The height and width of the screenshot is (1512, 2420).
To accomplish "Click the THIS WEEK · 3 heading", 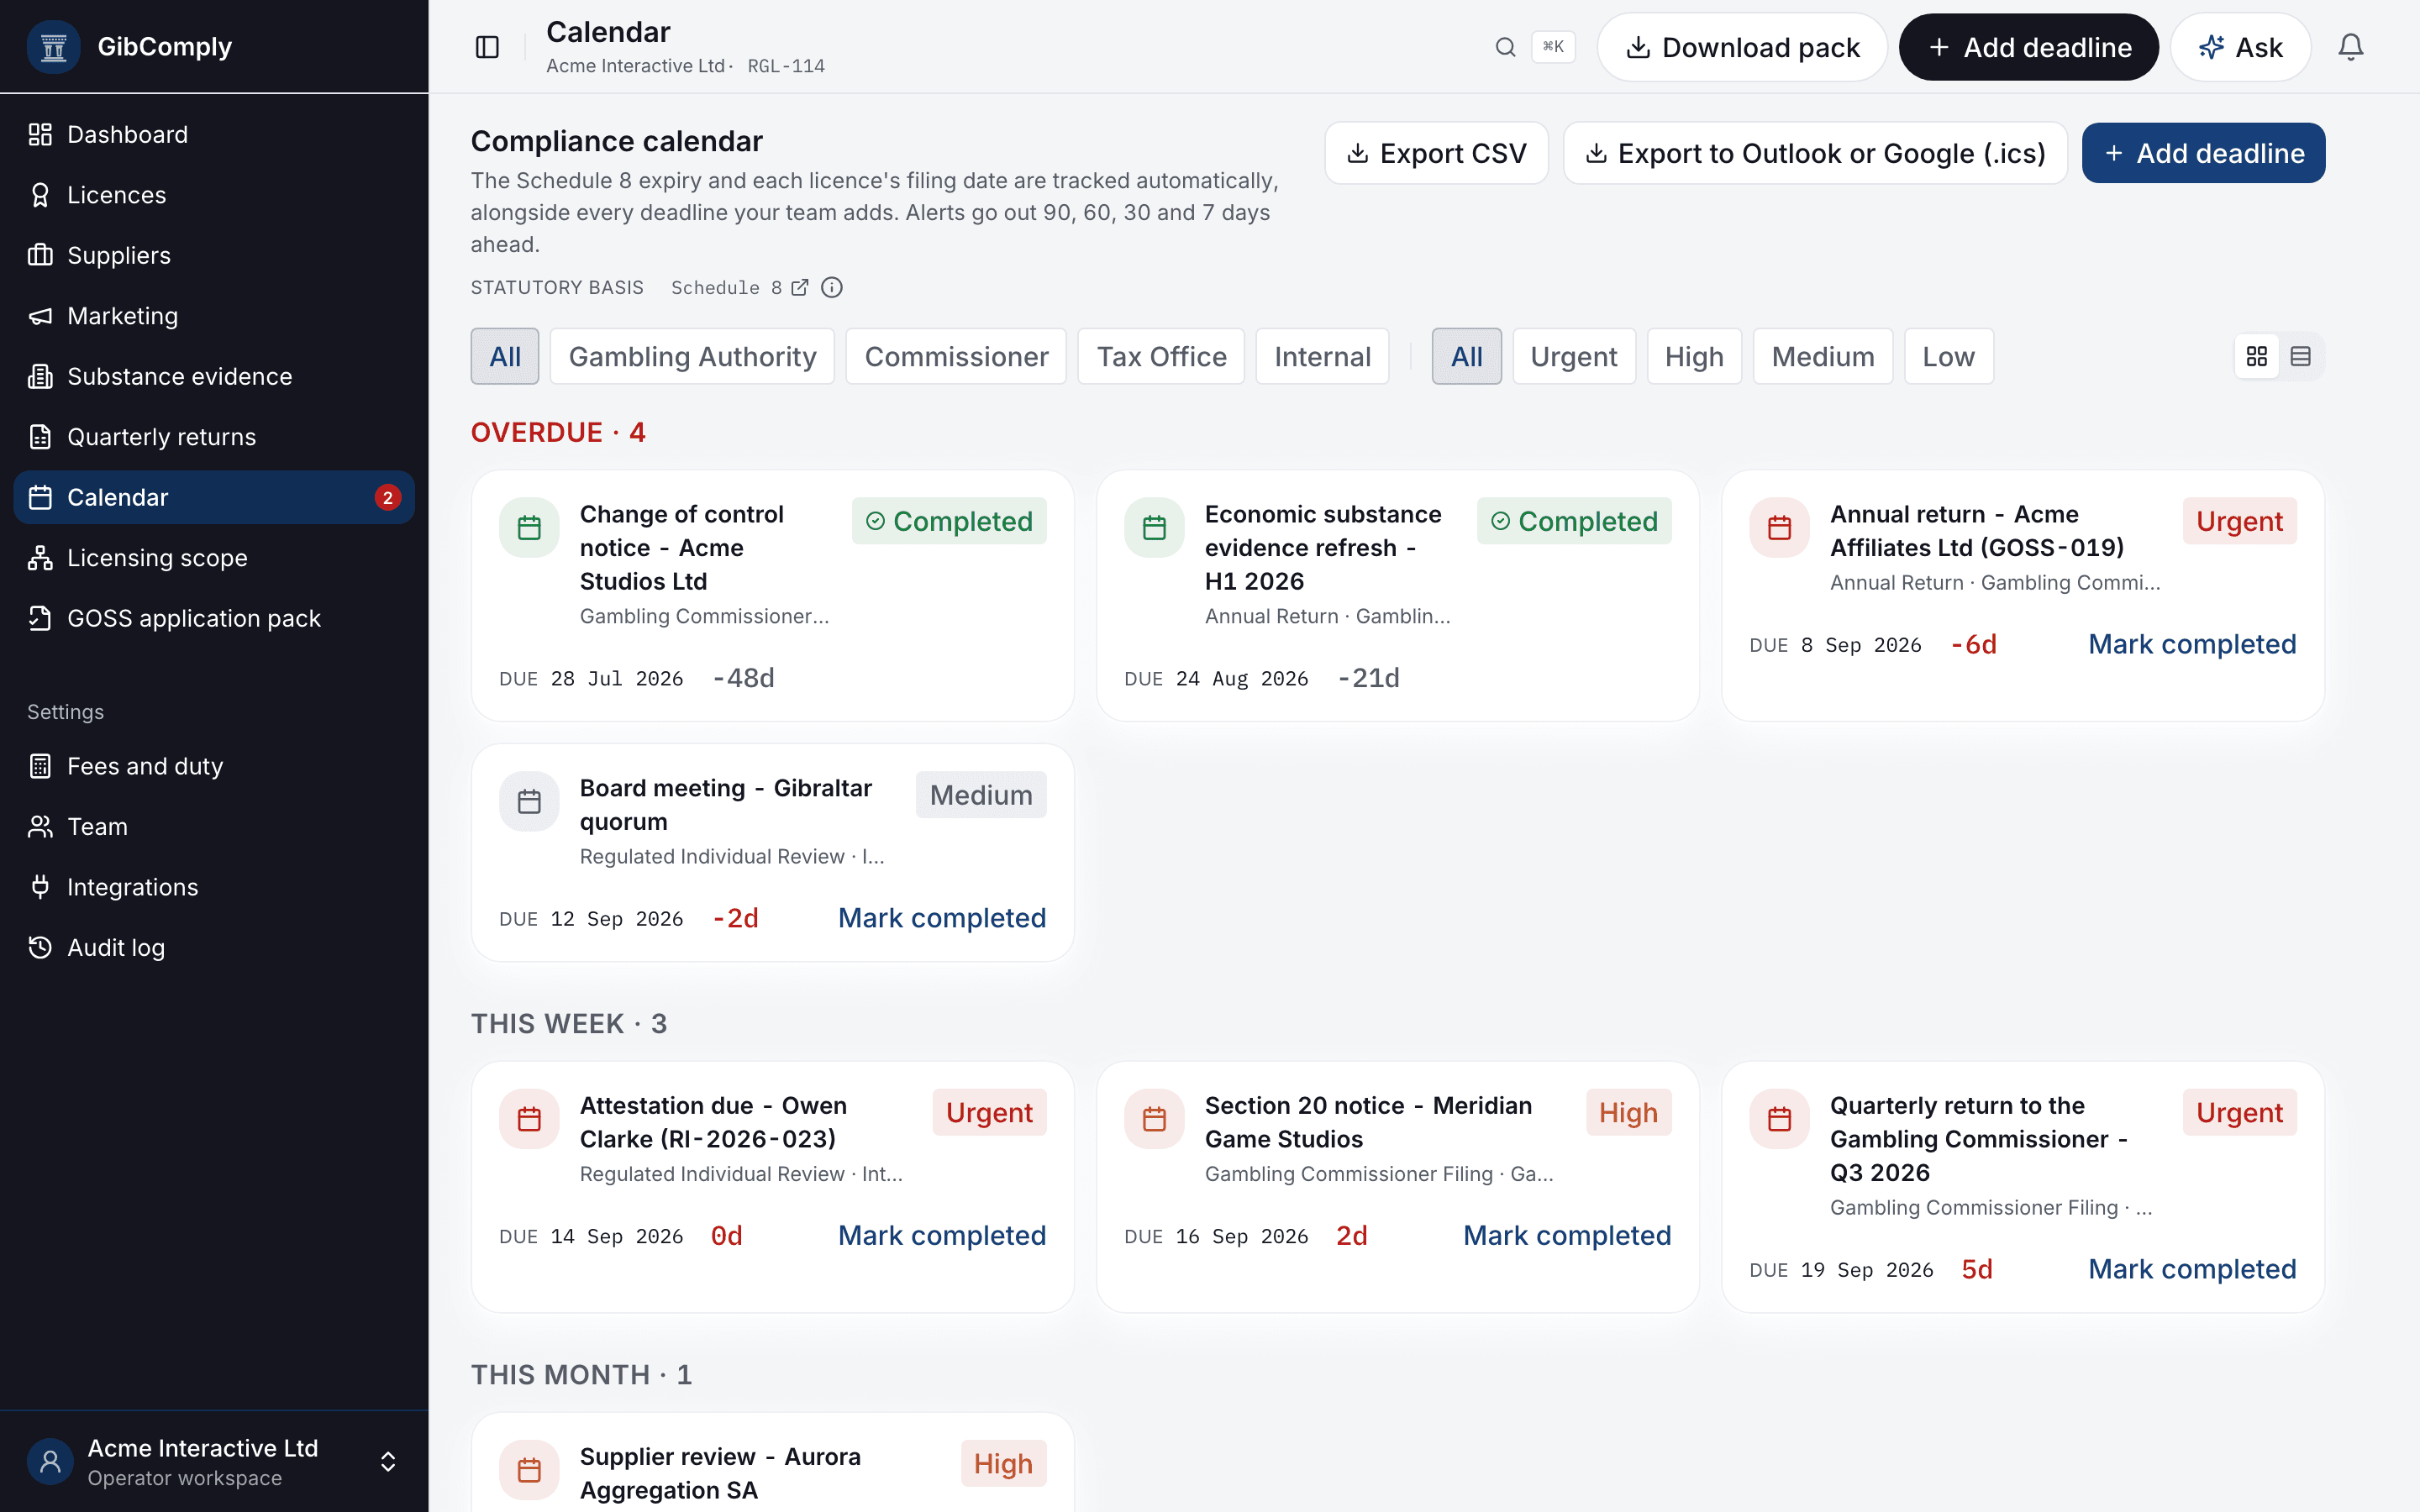I will pyautogui.click(x=569, y=1023).
